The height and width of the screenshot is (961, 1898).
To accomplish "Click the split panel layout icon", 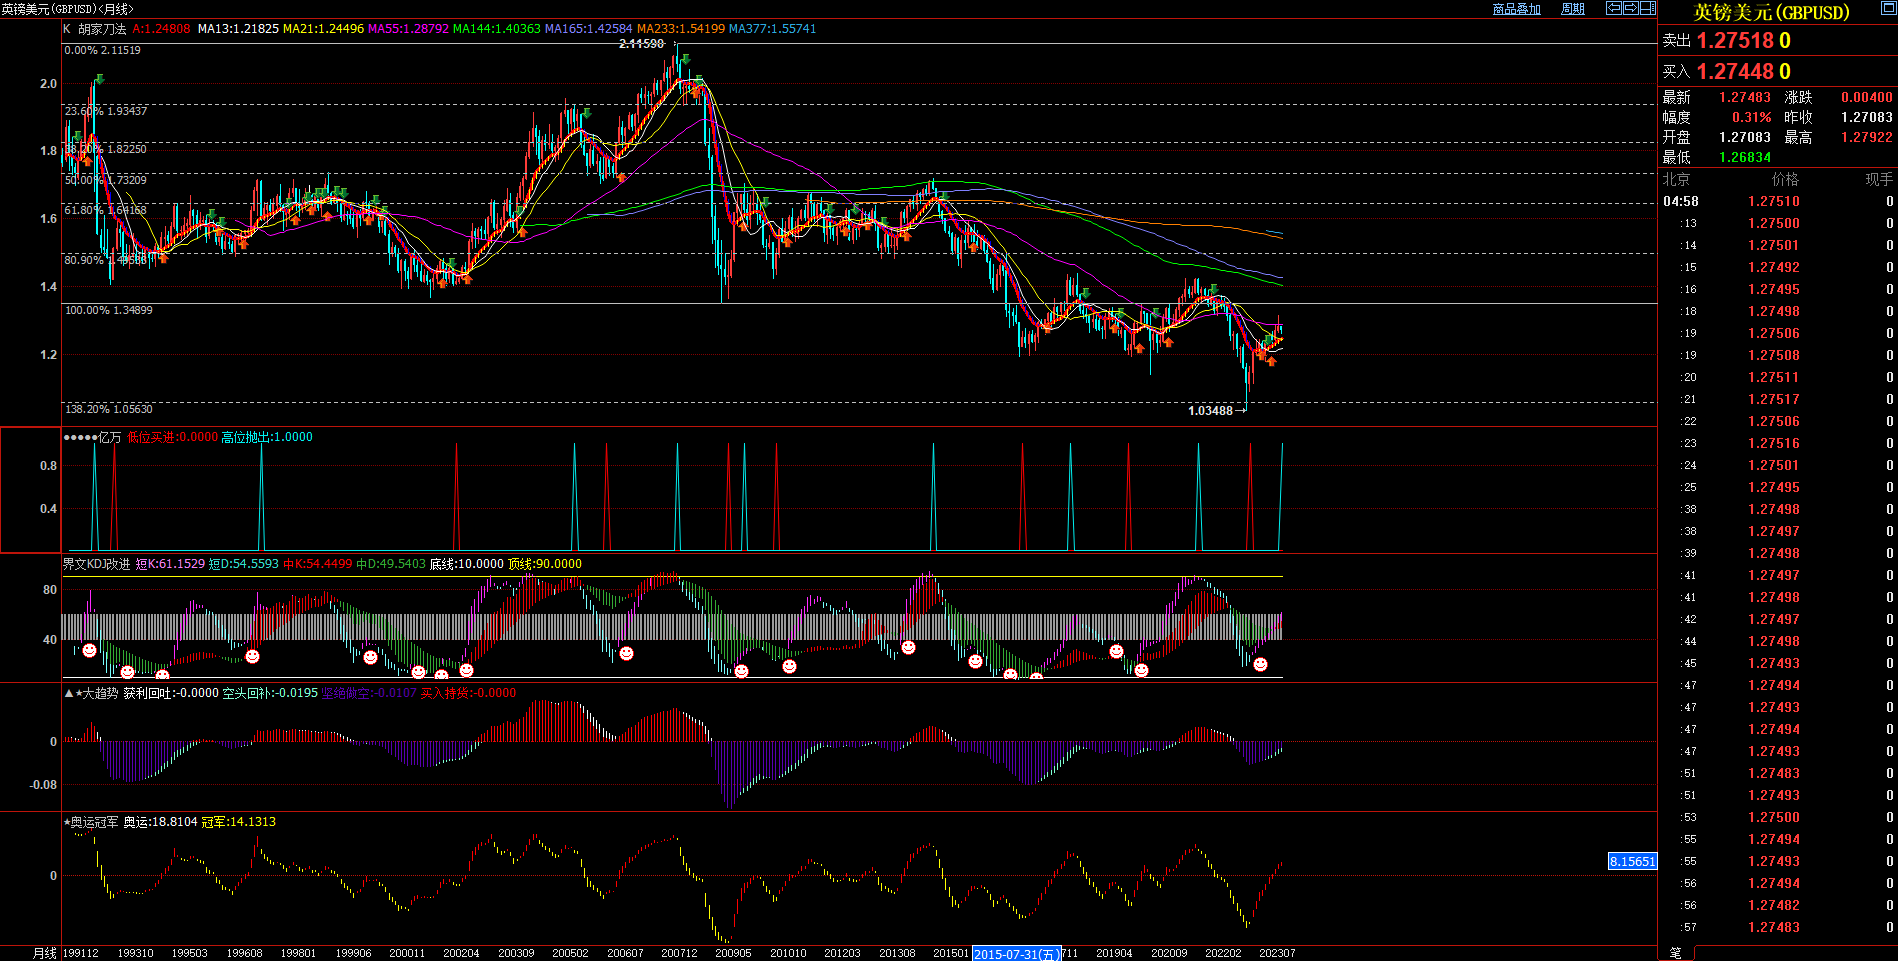I will pyautogui.click(x=1647, y=8).
